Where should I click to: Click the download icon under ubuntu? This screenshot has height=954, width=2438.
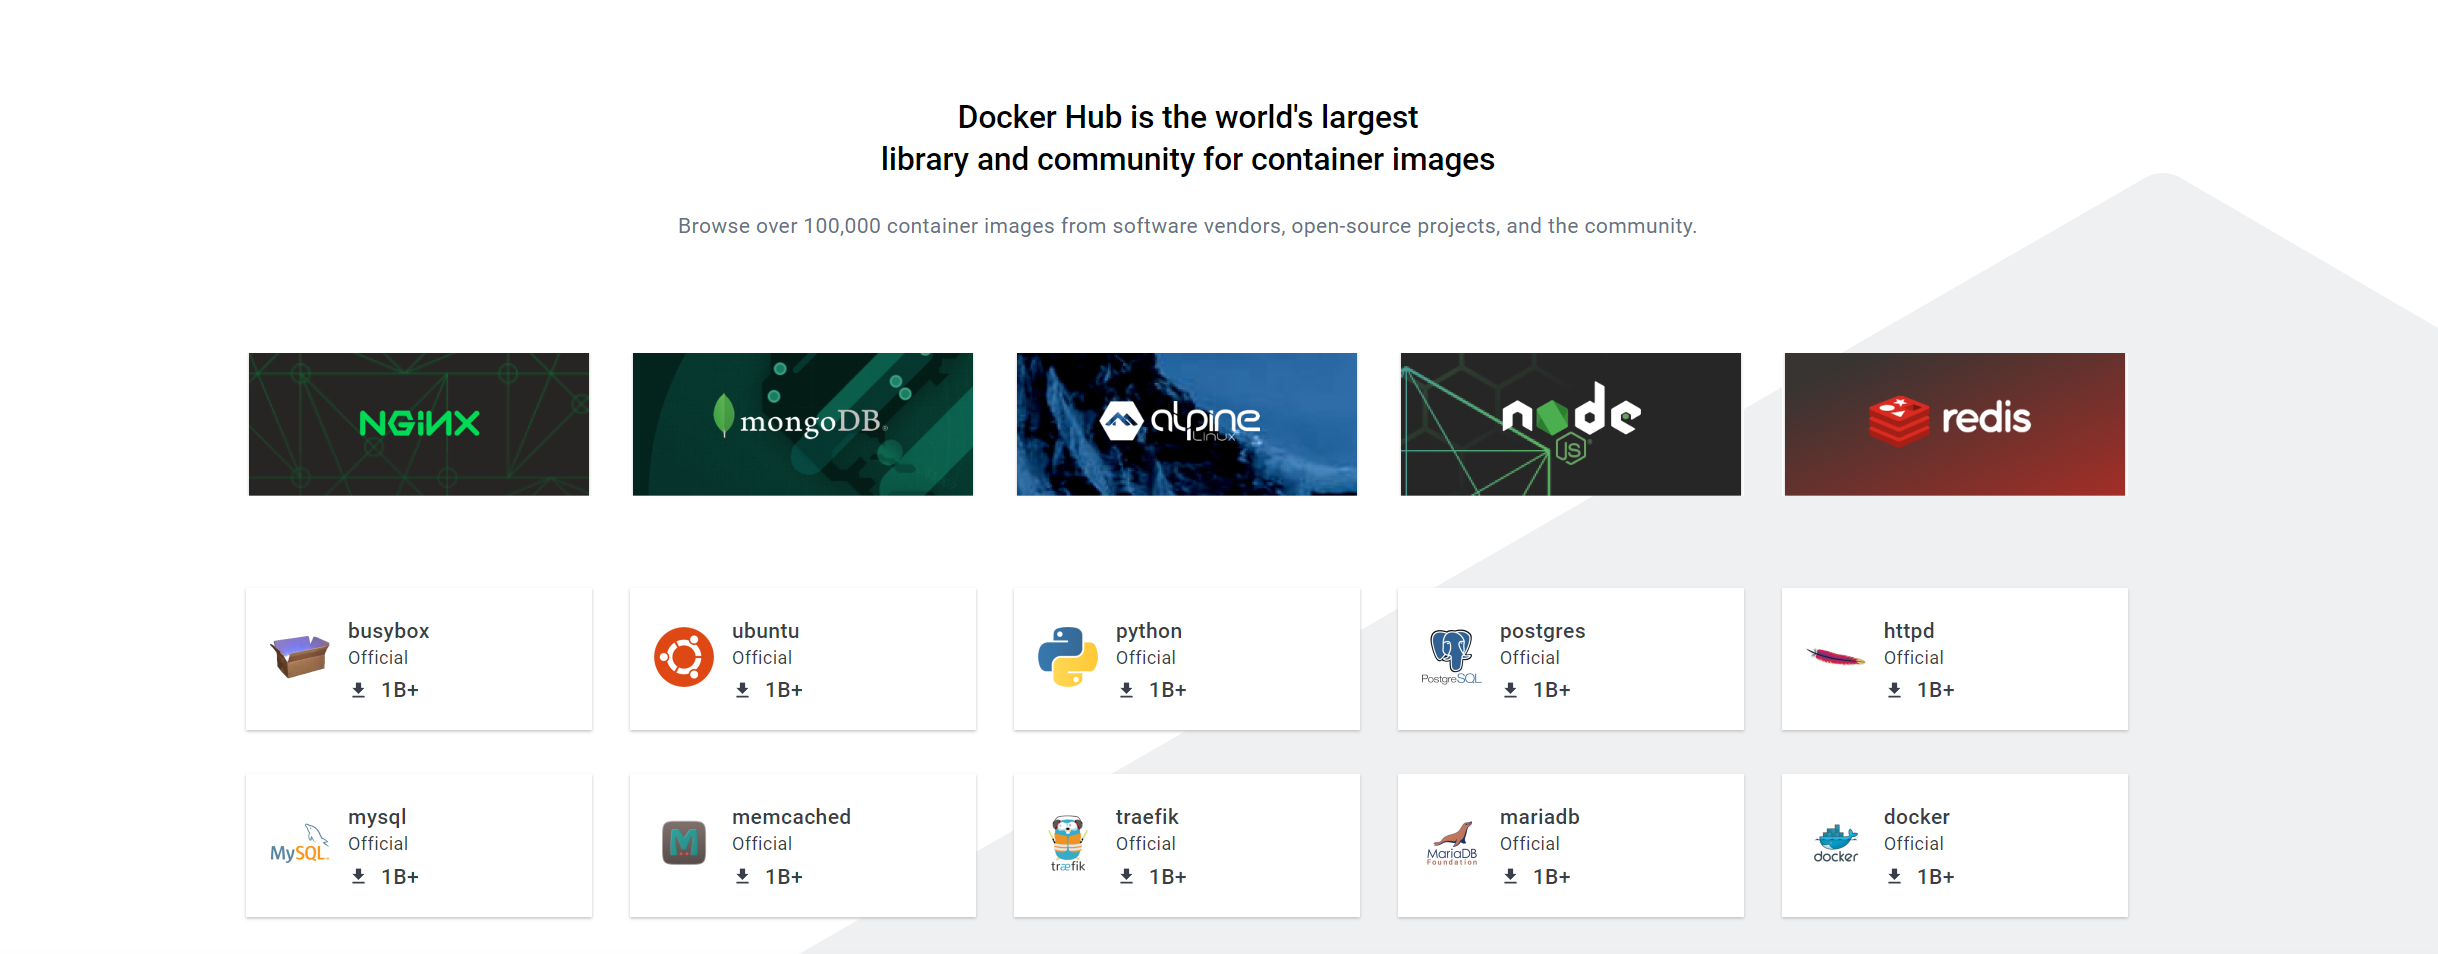click(742, 690)
